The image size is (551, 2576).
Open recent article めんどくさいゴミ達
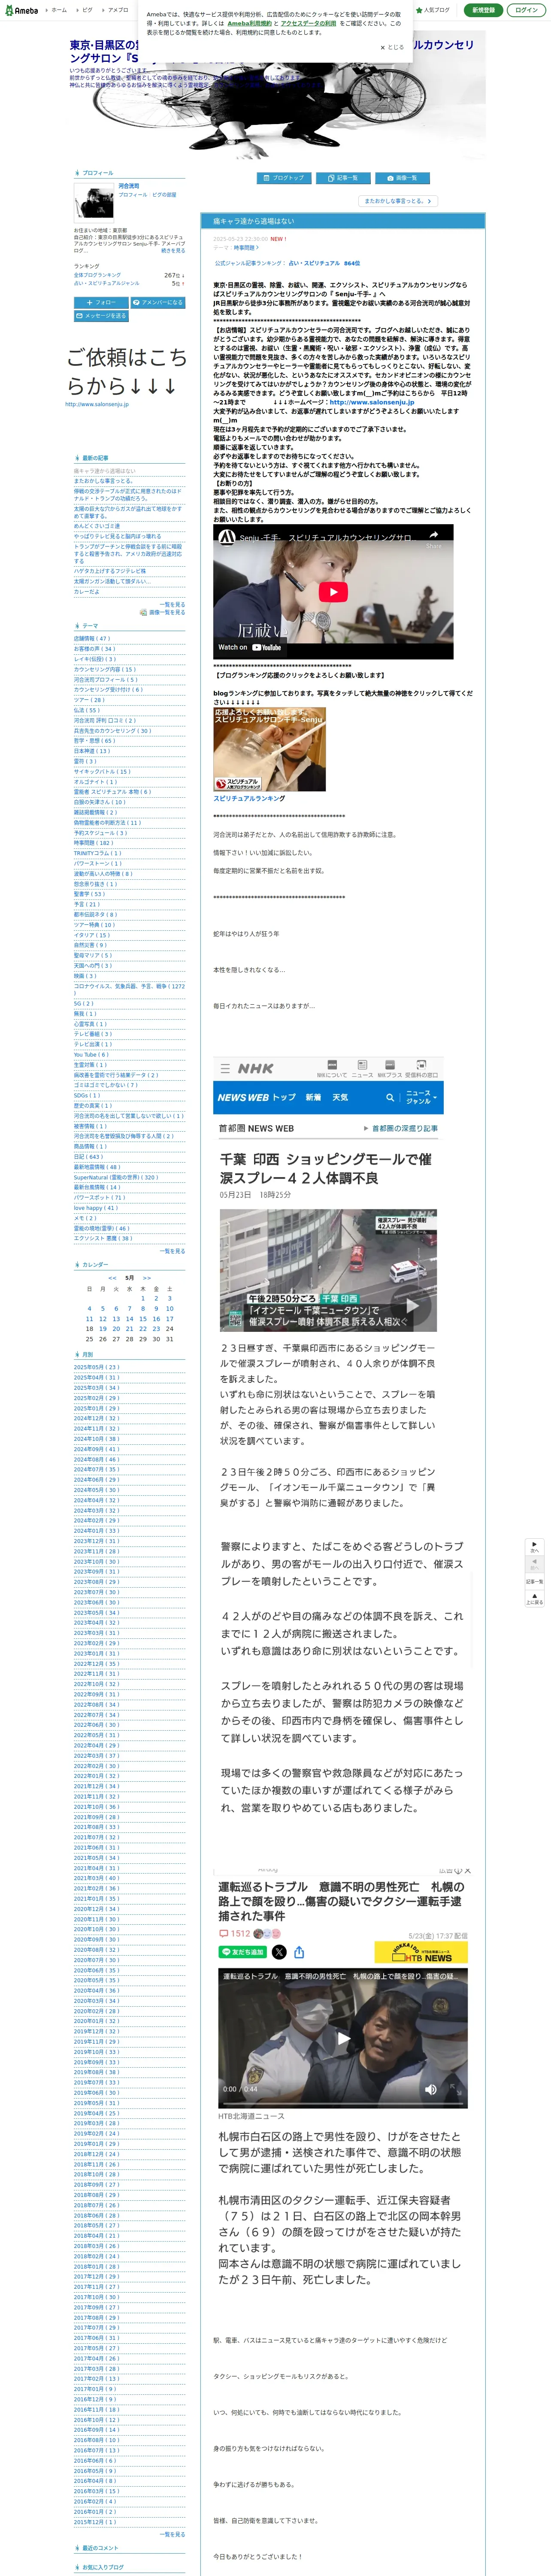coord(96,526)
